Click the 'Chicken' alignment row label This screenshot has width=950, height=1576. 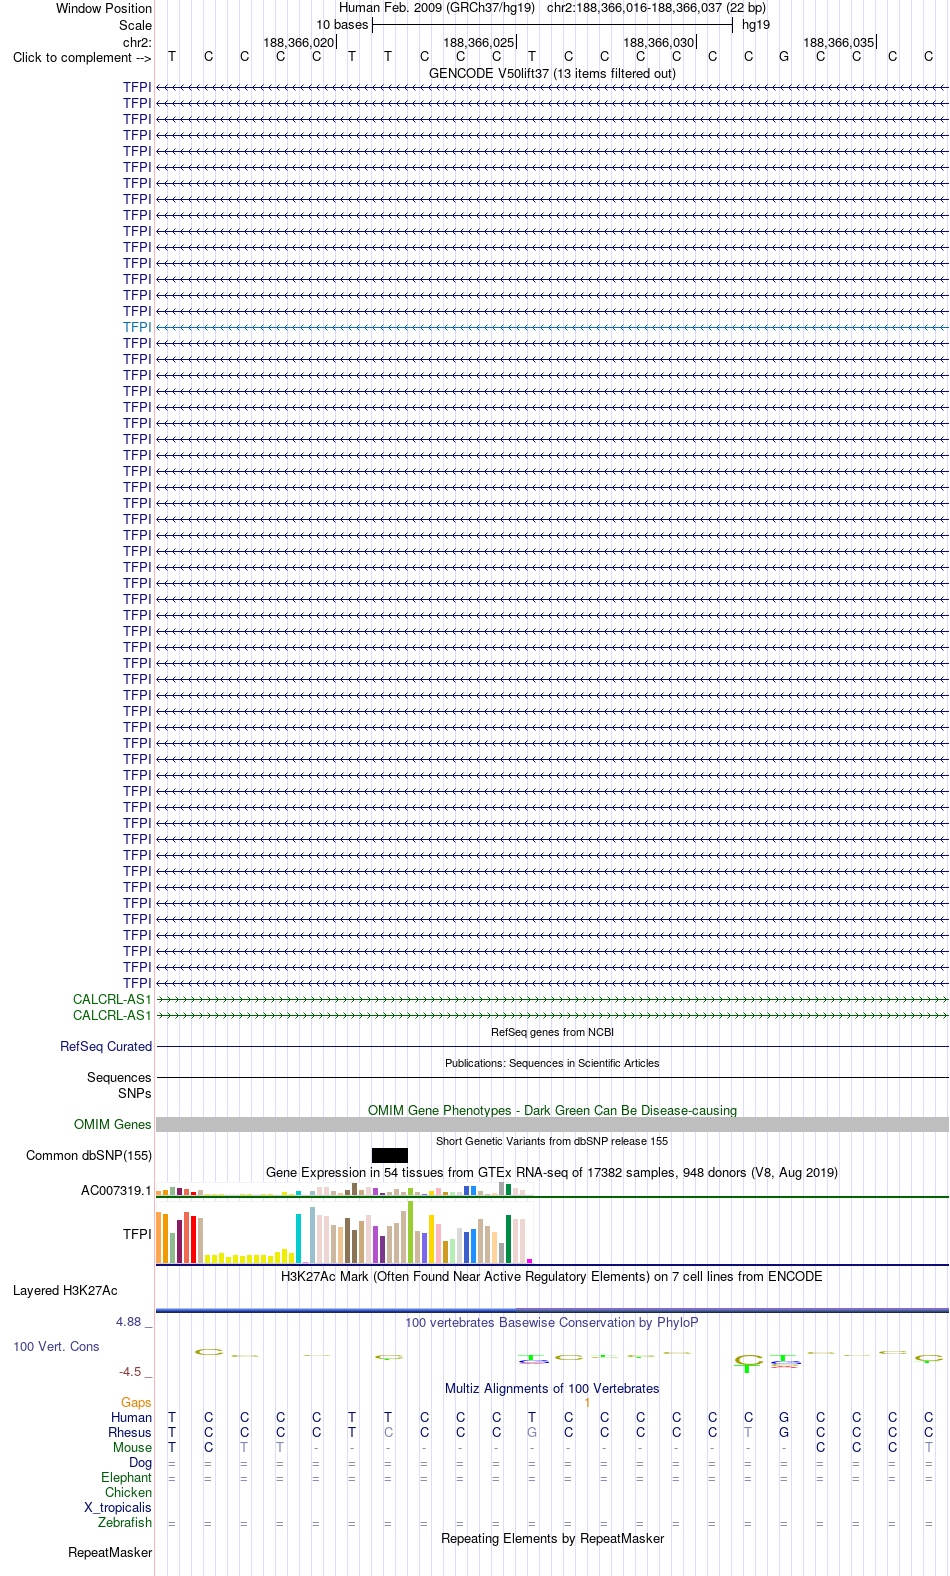[128, 1492]
